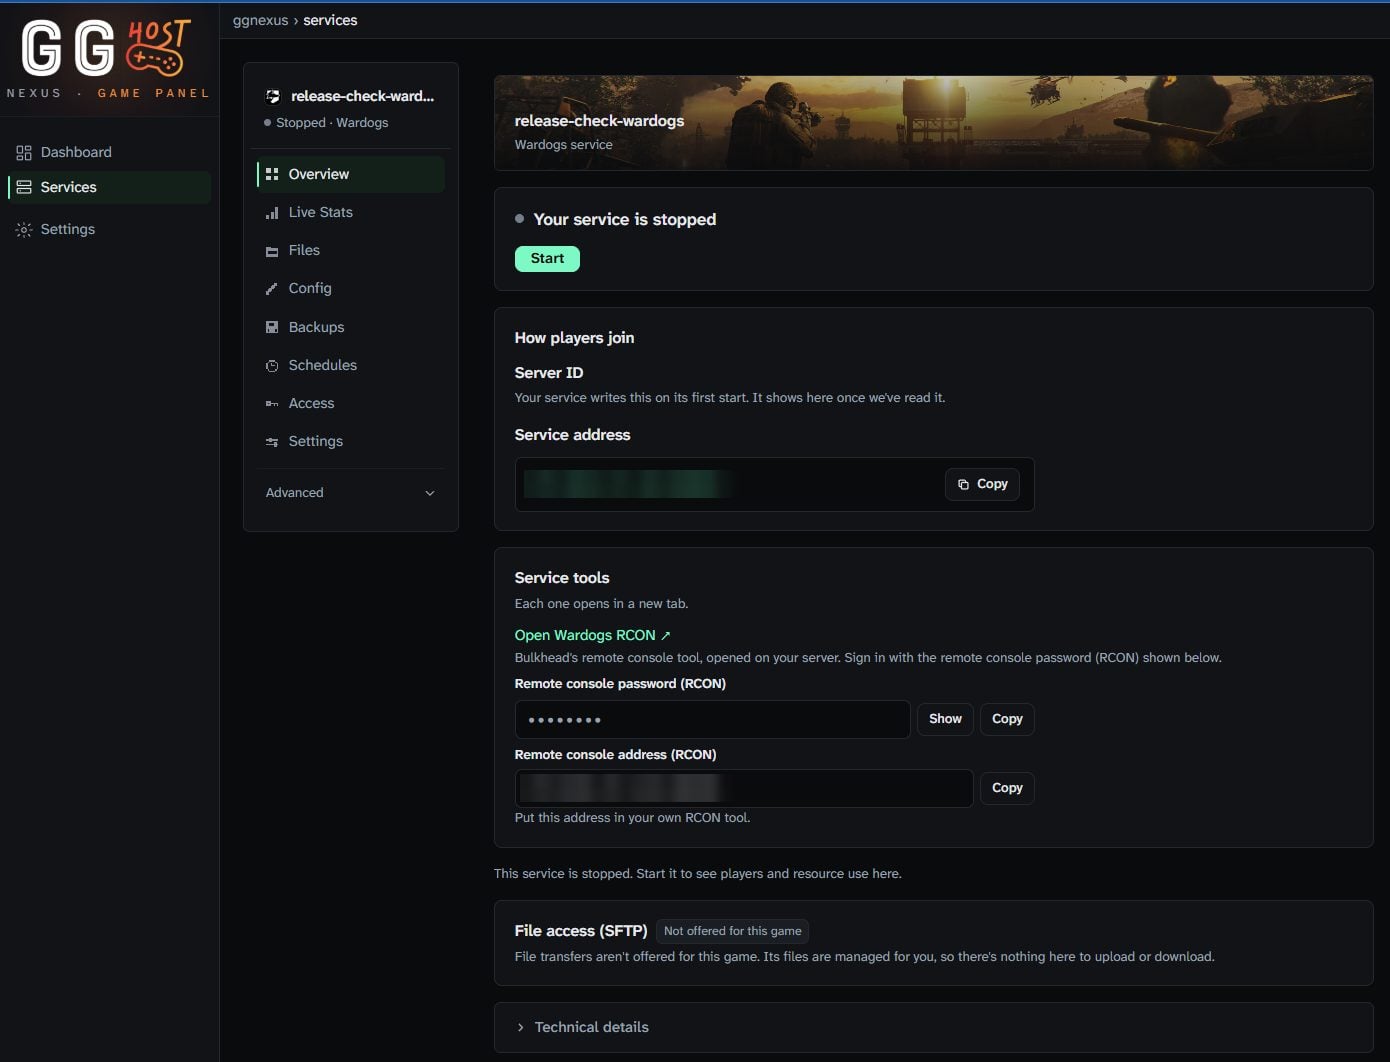
Task: Click the copy icon in Service address box
Action: click(x=963, y=484)
